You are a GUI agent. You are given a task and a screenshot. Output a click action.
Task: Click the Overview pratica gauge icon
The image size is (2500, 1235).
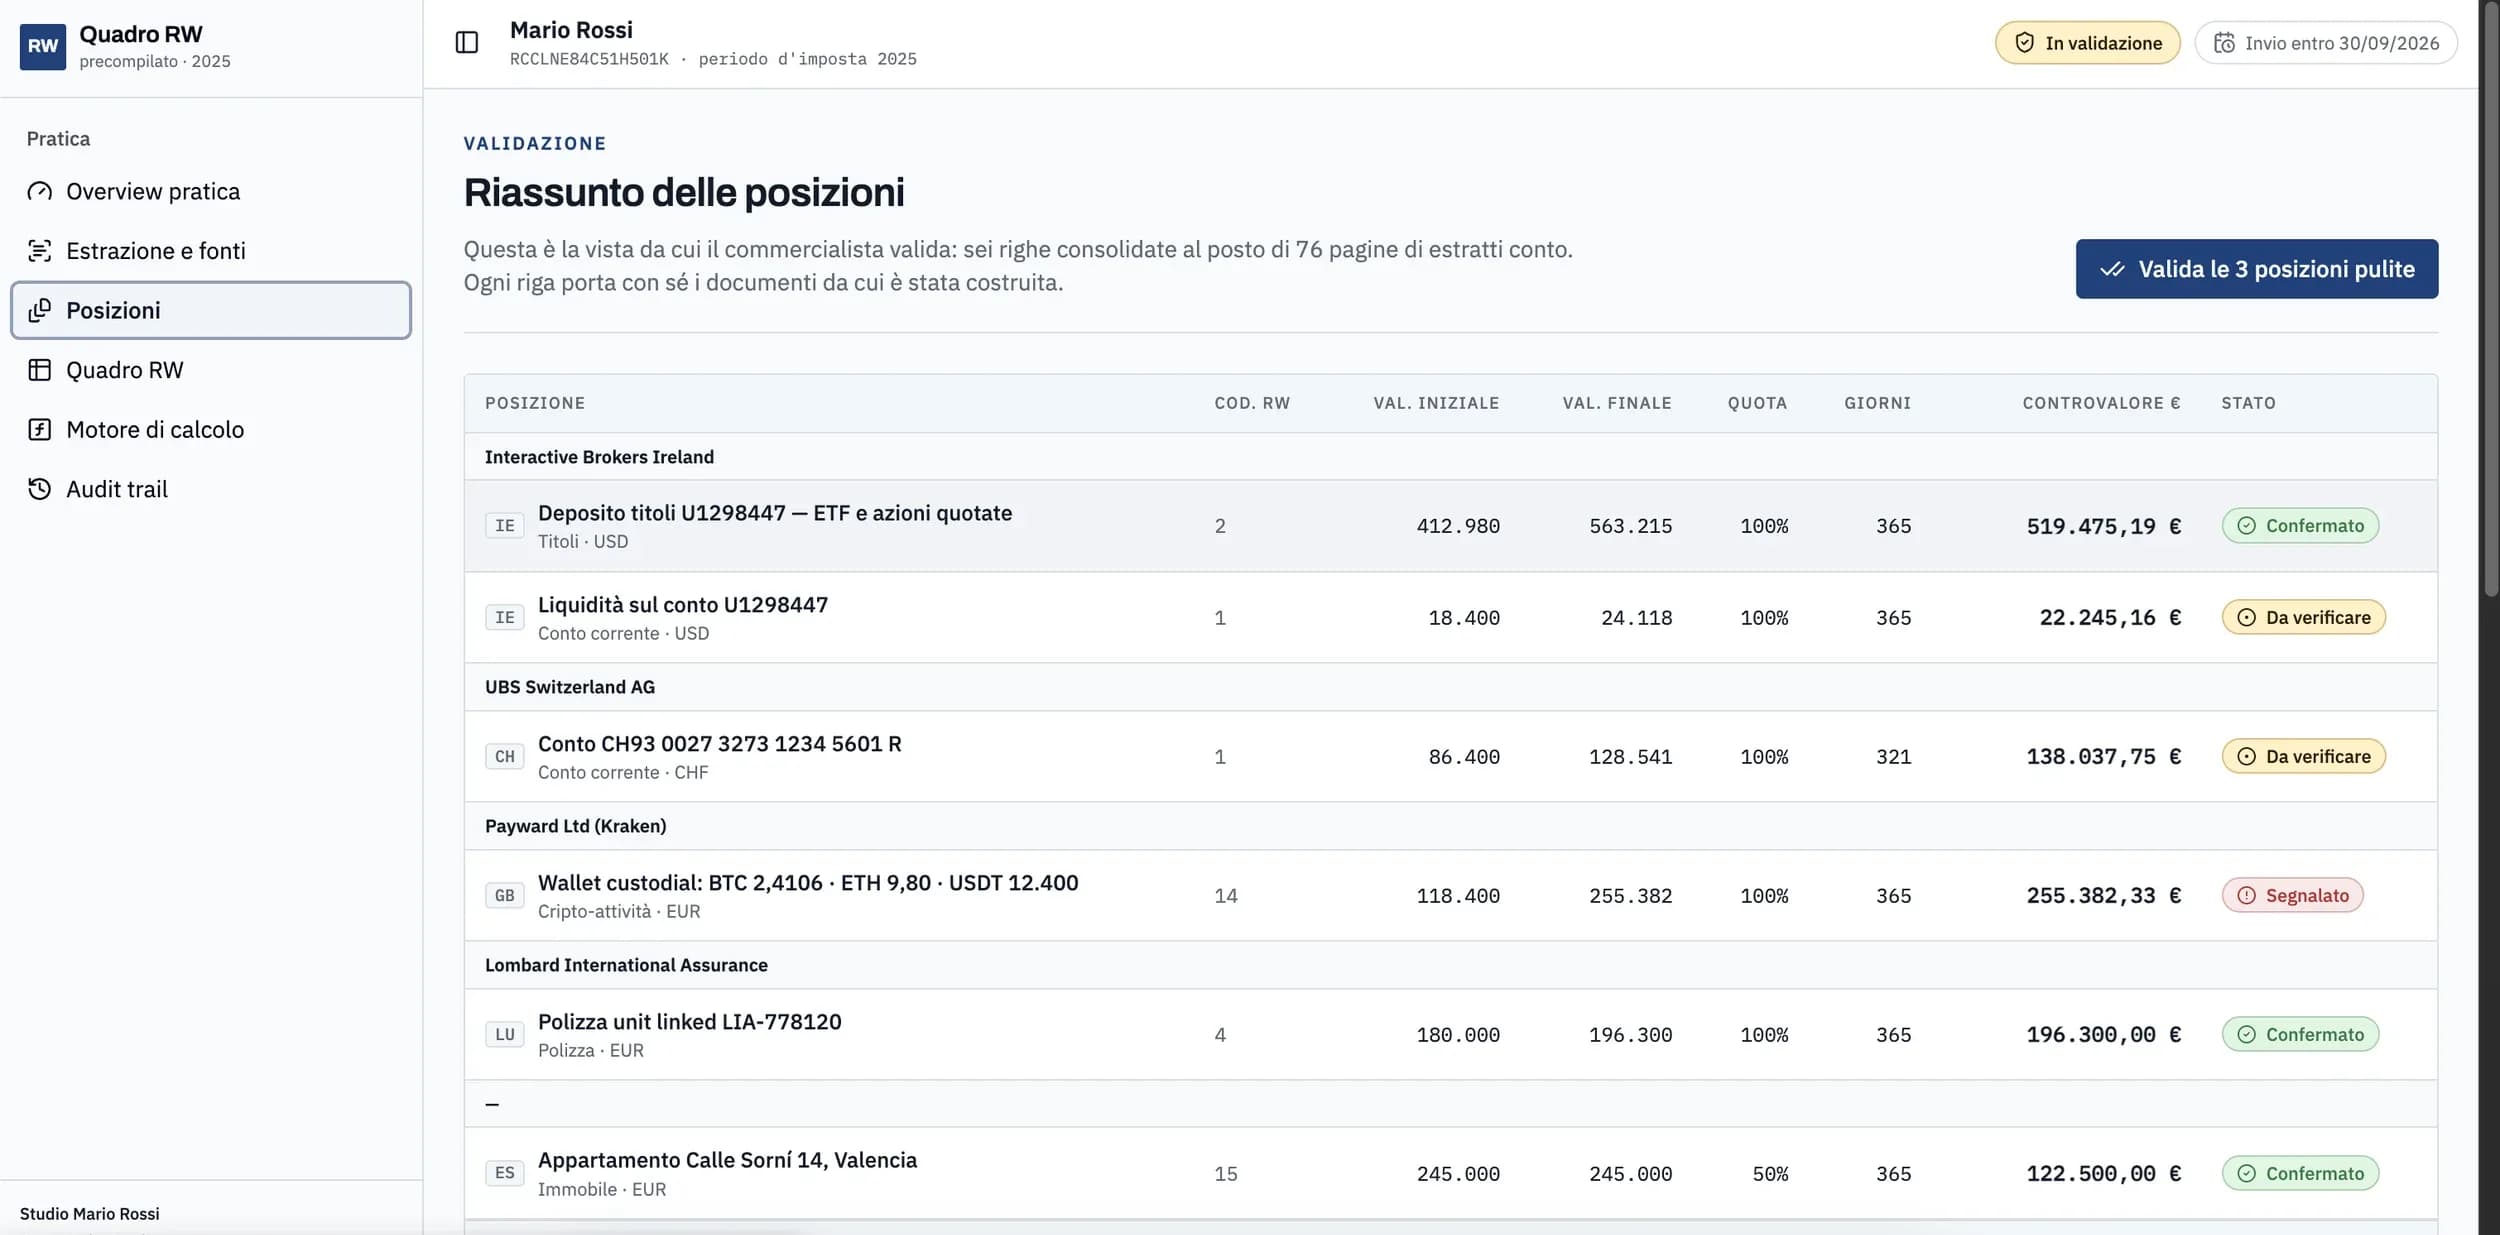click(40, 191)
